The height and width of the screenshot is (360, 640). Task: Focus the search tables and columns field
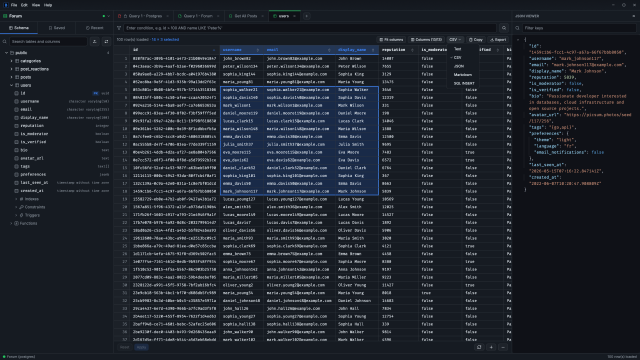[x=48, y=41]
